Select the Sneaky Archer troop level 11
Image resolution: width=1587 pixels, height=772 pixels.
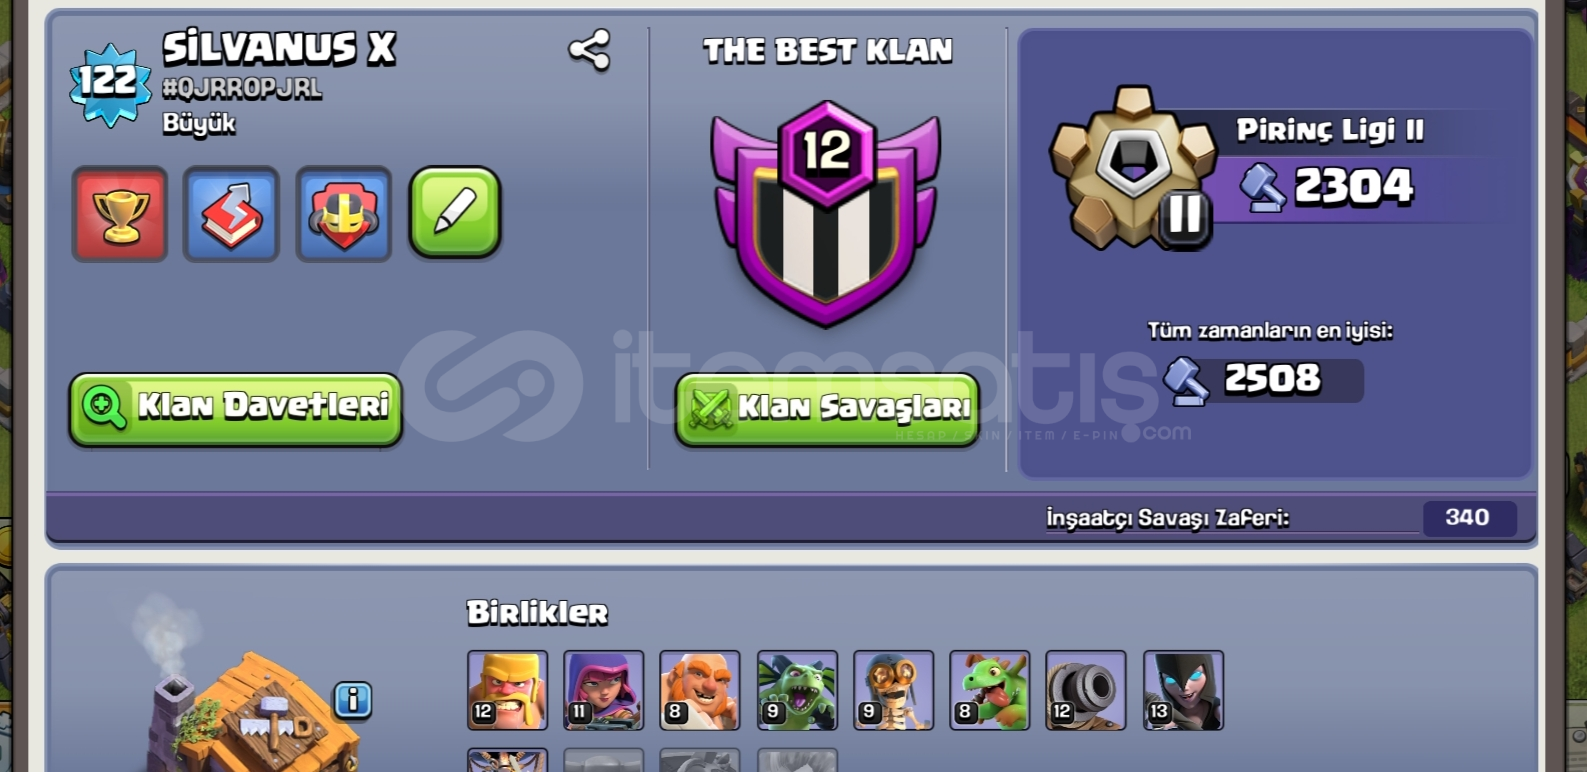point(604,690)
